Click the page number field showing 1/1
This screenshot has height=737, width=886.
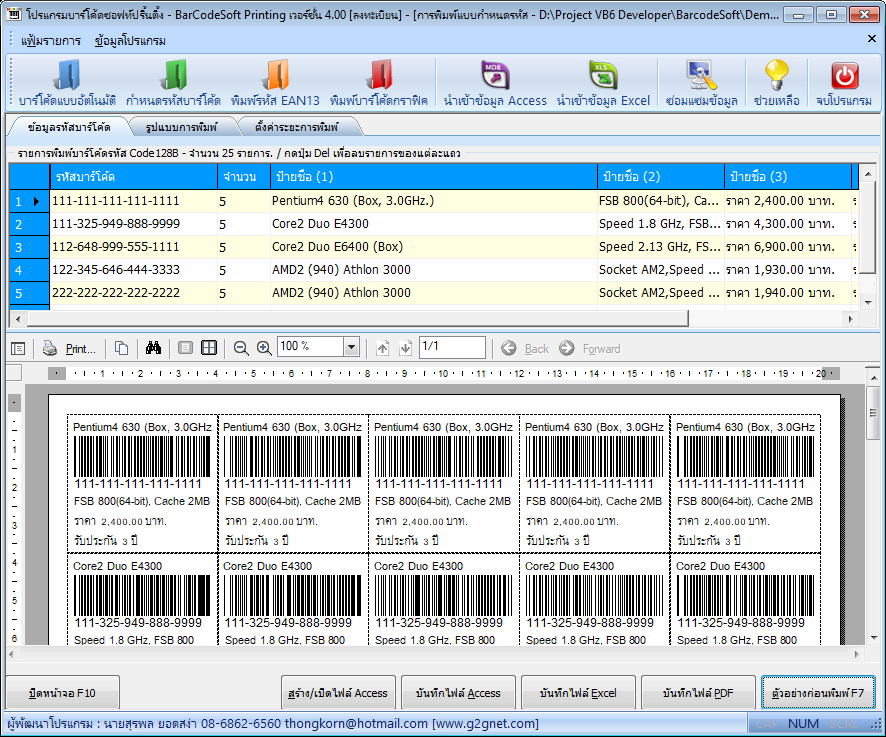click(452, 346)
